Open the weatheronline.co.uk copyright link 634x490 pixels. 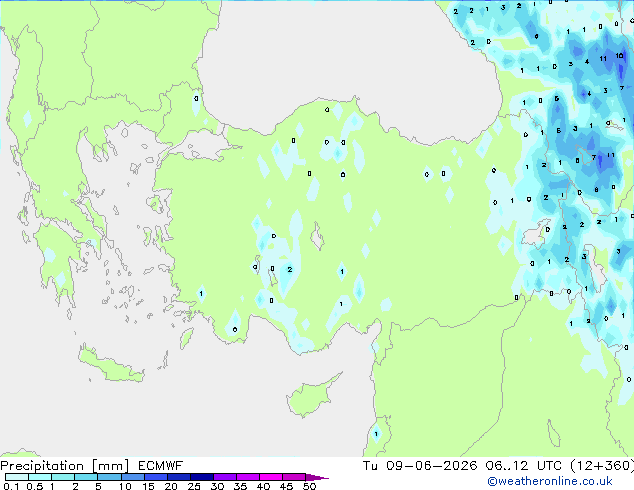549,481
